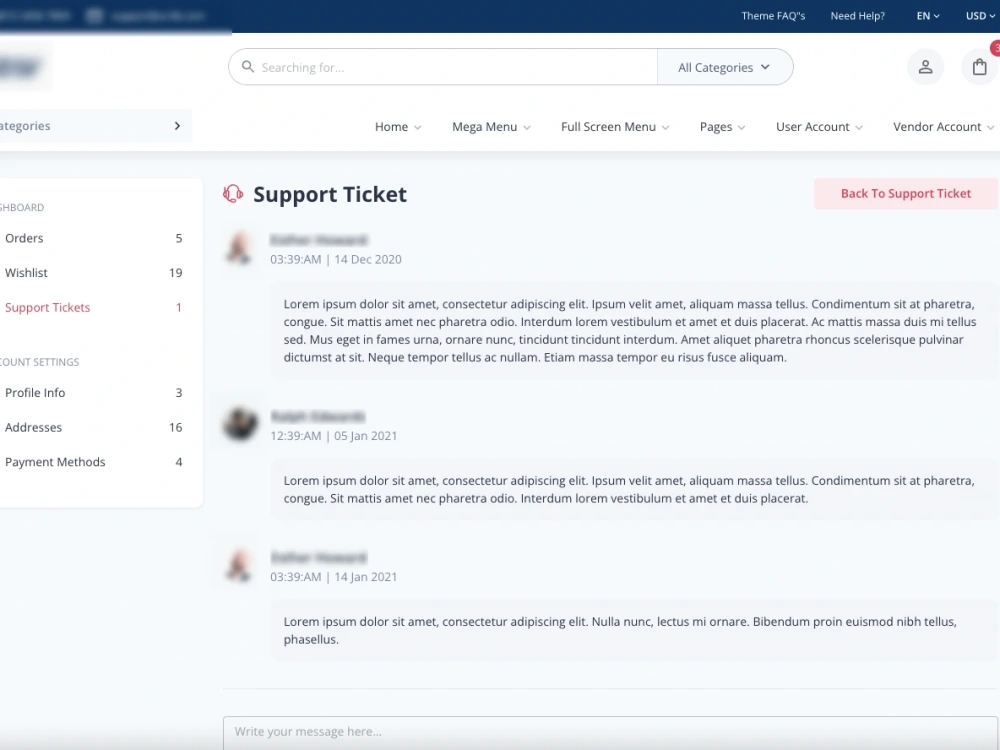The height and width of the screenshot is (750, 1000).
Task: Expand the Categories sidebar chevron
Action: coord(177,126)
